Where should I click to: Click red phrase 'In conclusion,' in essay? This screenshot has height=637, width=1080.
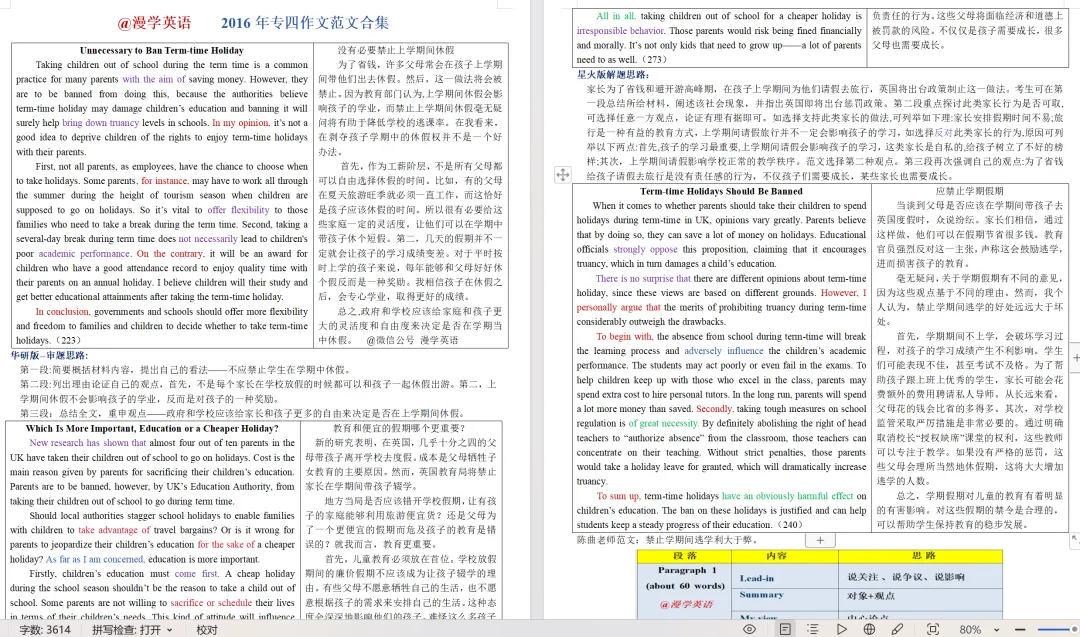63,311
